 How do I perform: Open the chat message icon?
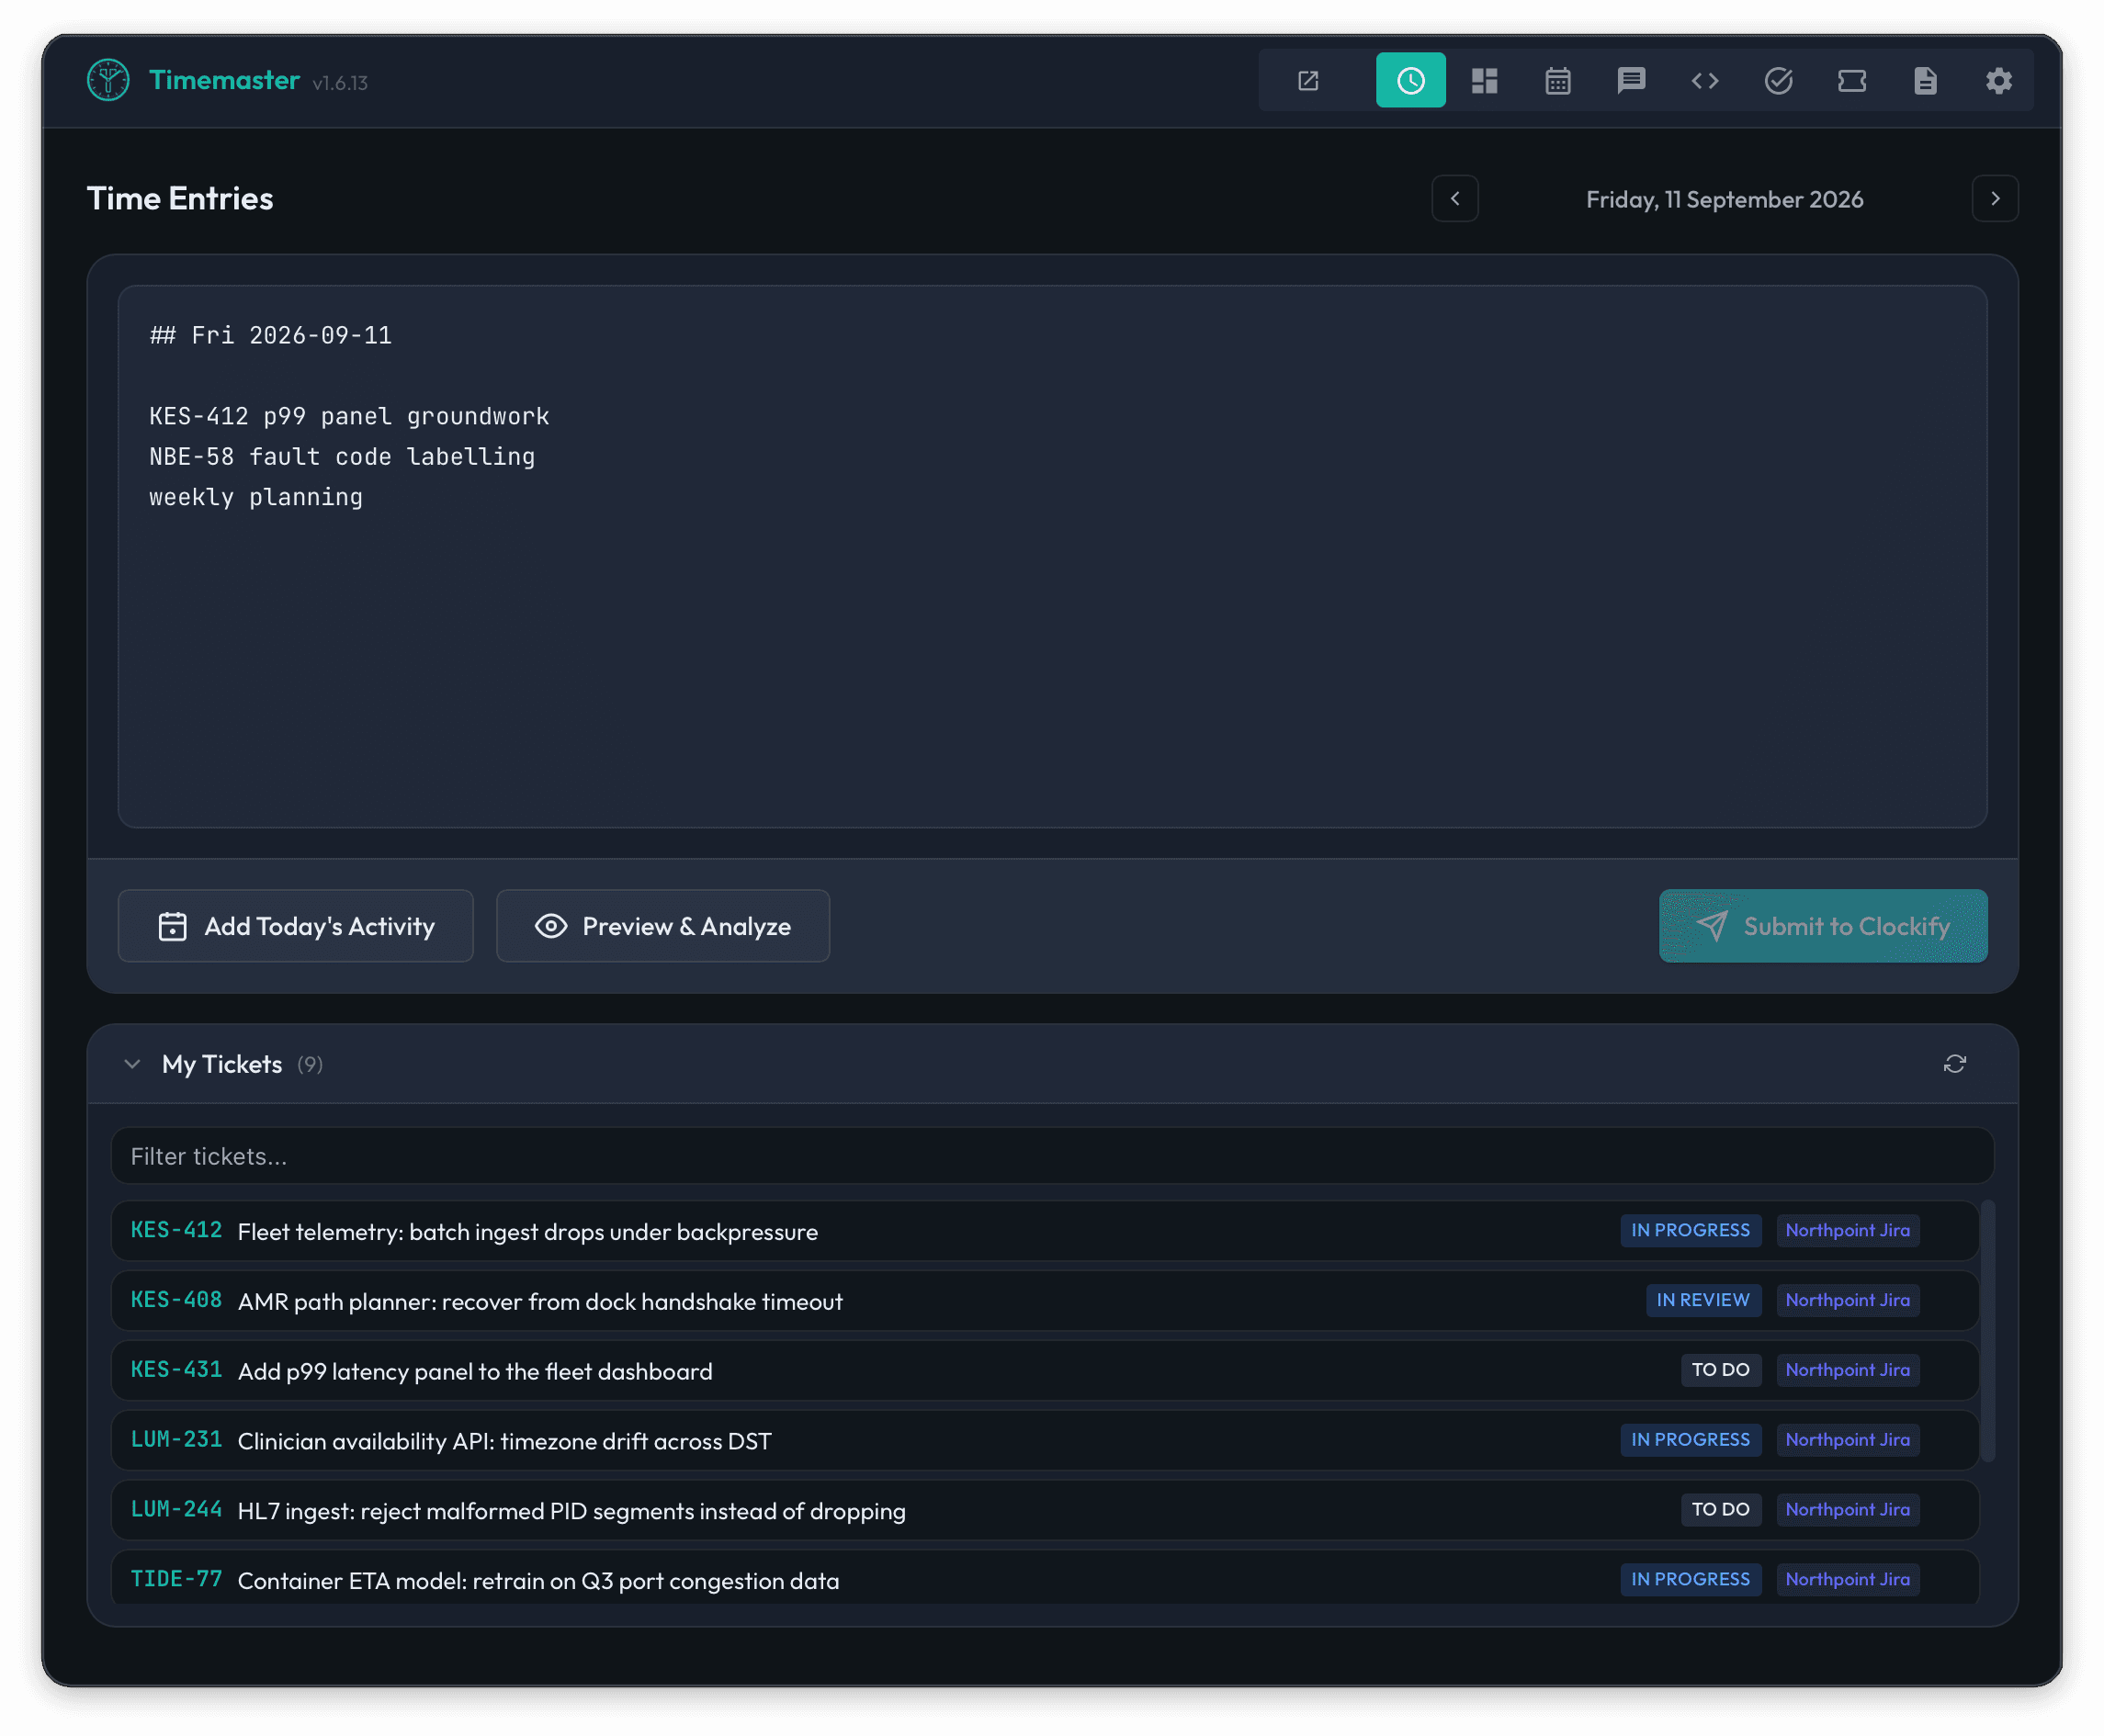pos(1631,81)
